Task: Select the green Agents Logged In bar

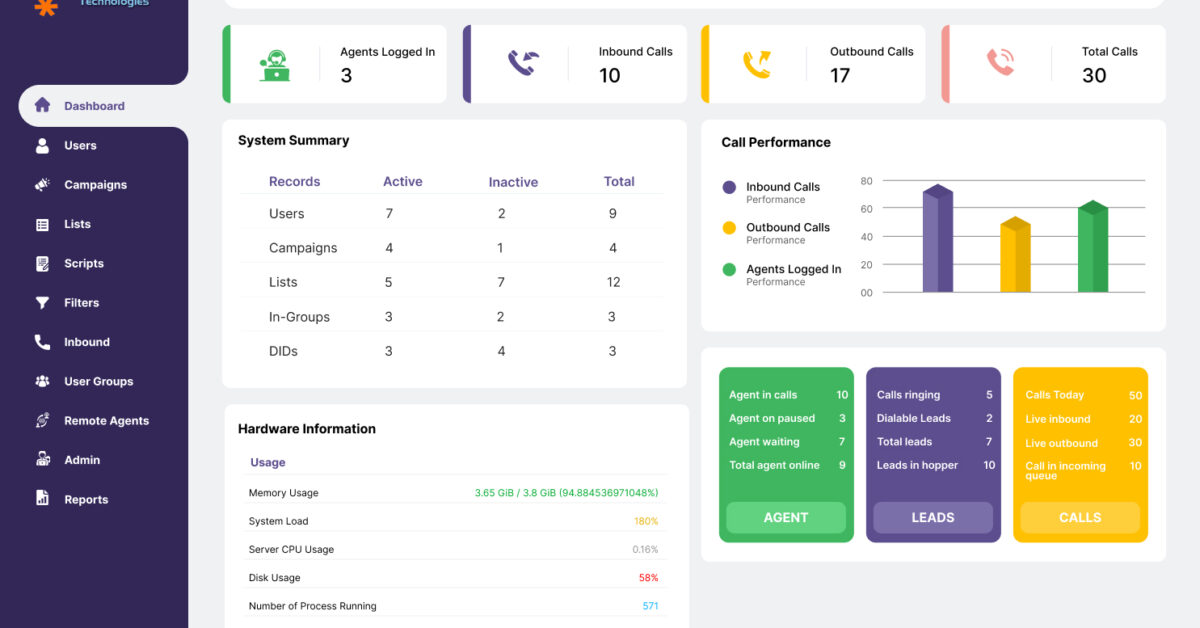Action: 1092,248
